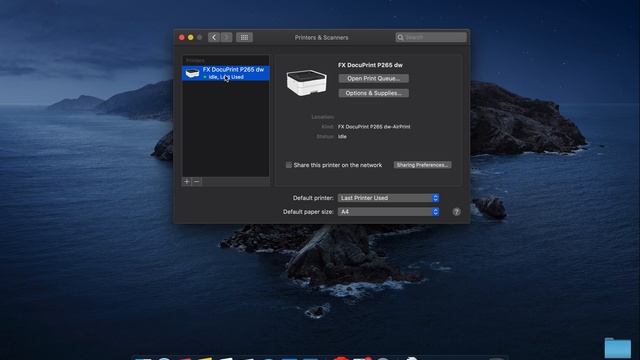Click the plus icon to add a printer
Image resolution: width=640 pixels, height=360 pixels.
click(187, 181)
